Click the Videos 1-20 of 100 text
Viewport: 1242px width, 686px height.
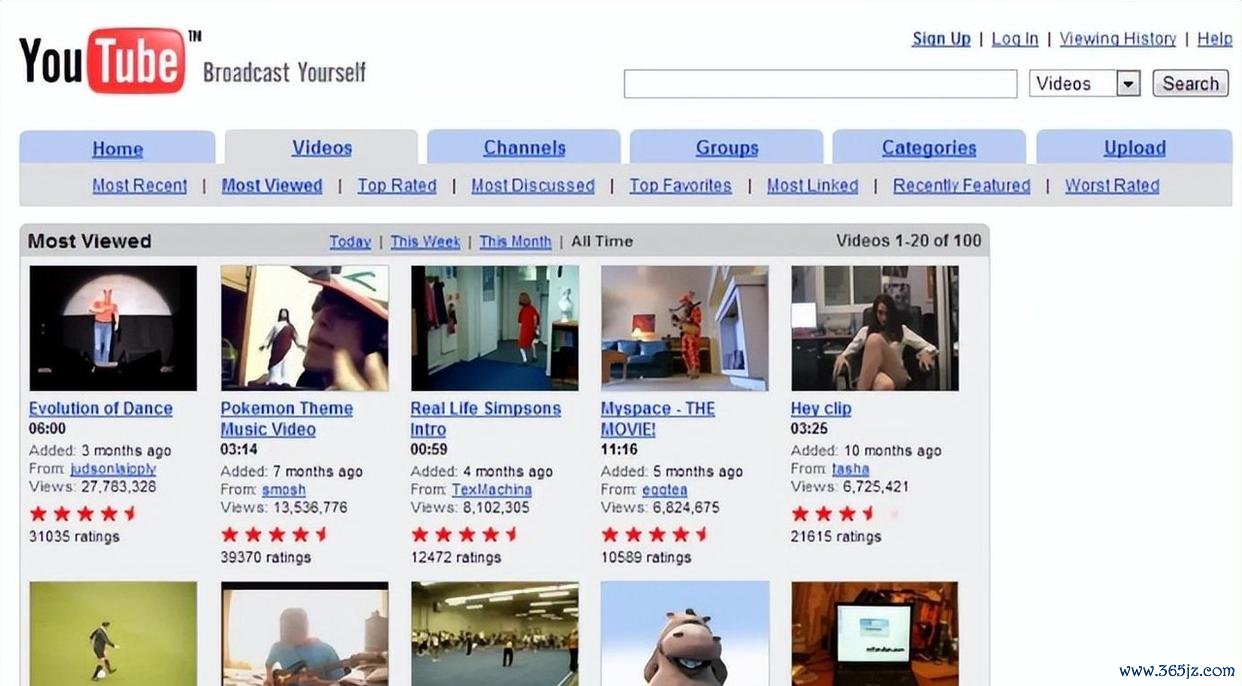909,240
